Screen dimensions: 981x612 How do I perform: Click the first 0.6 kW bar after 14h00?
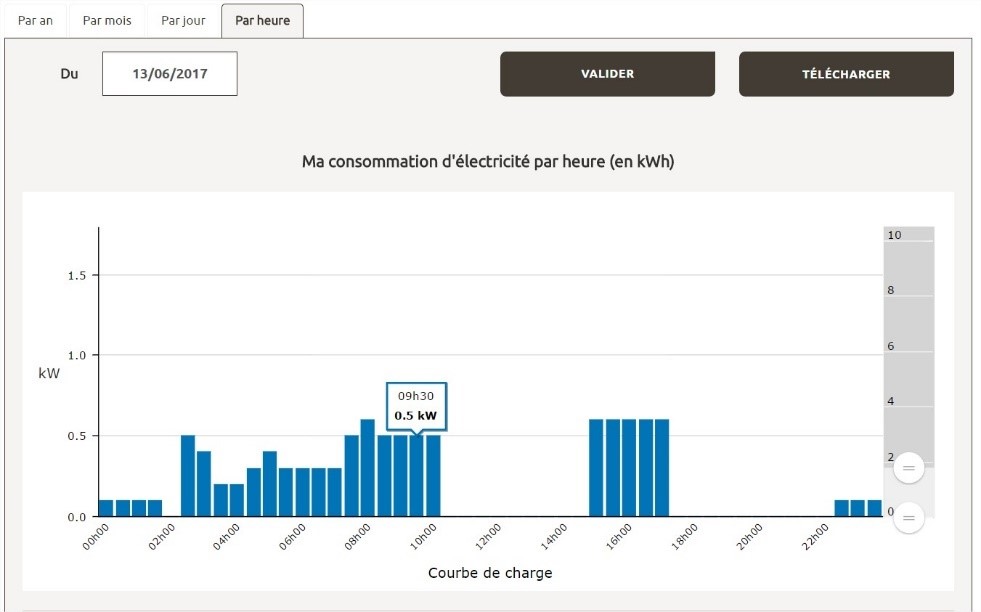596,467
